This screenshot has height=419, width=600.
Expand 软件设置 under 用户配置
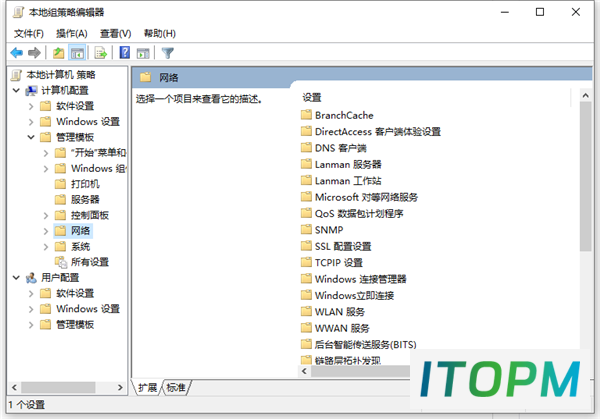[31, 293]
